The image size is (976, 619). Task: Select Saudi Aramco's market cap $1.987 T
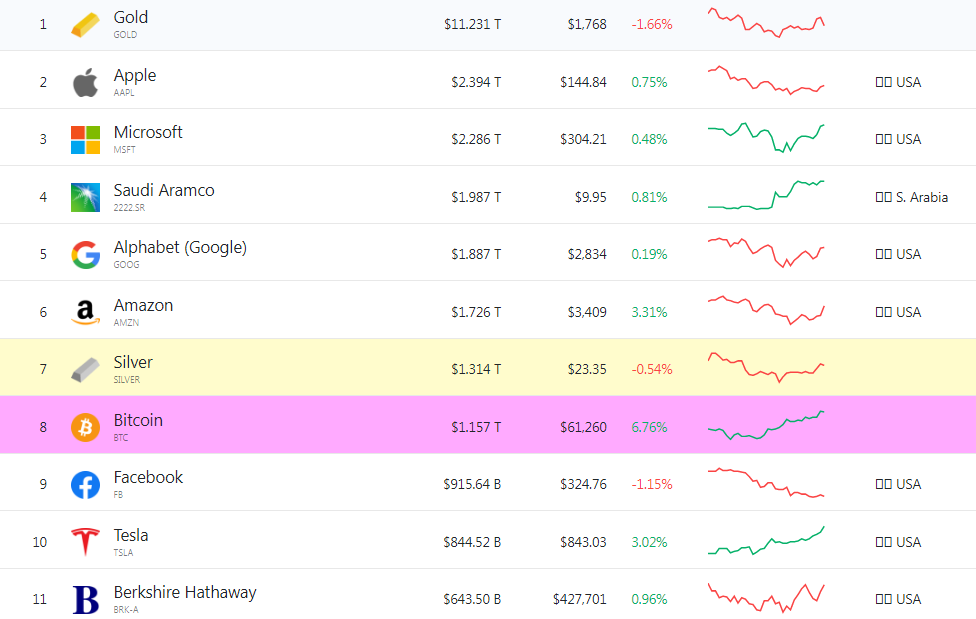476,197
